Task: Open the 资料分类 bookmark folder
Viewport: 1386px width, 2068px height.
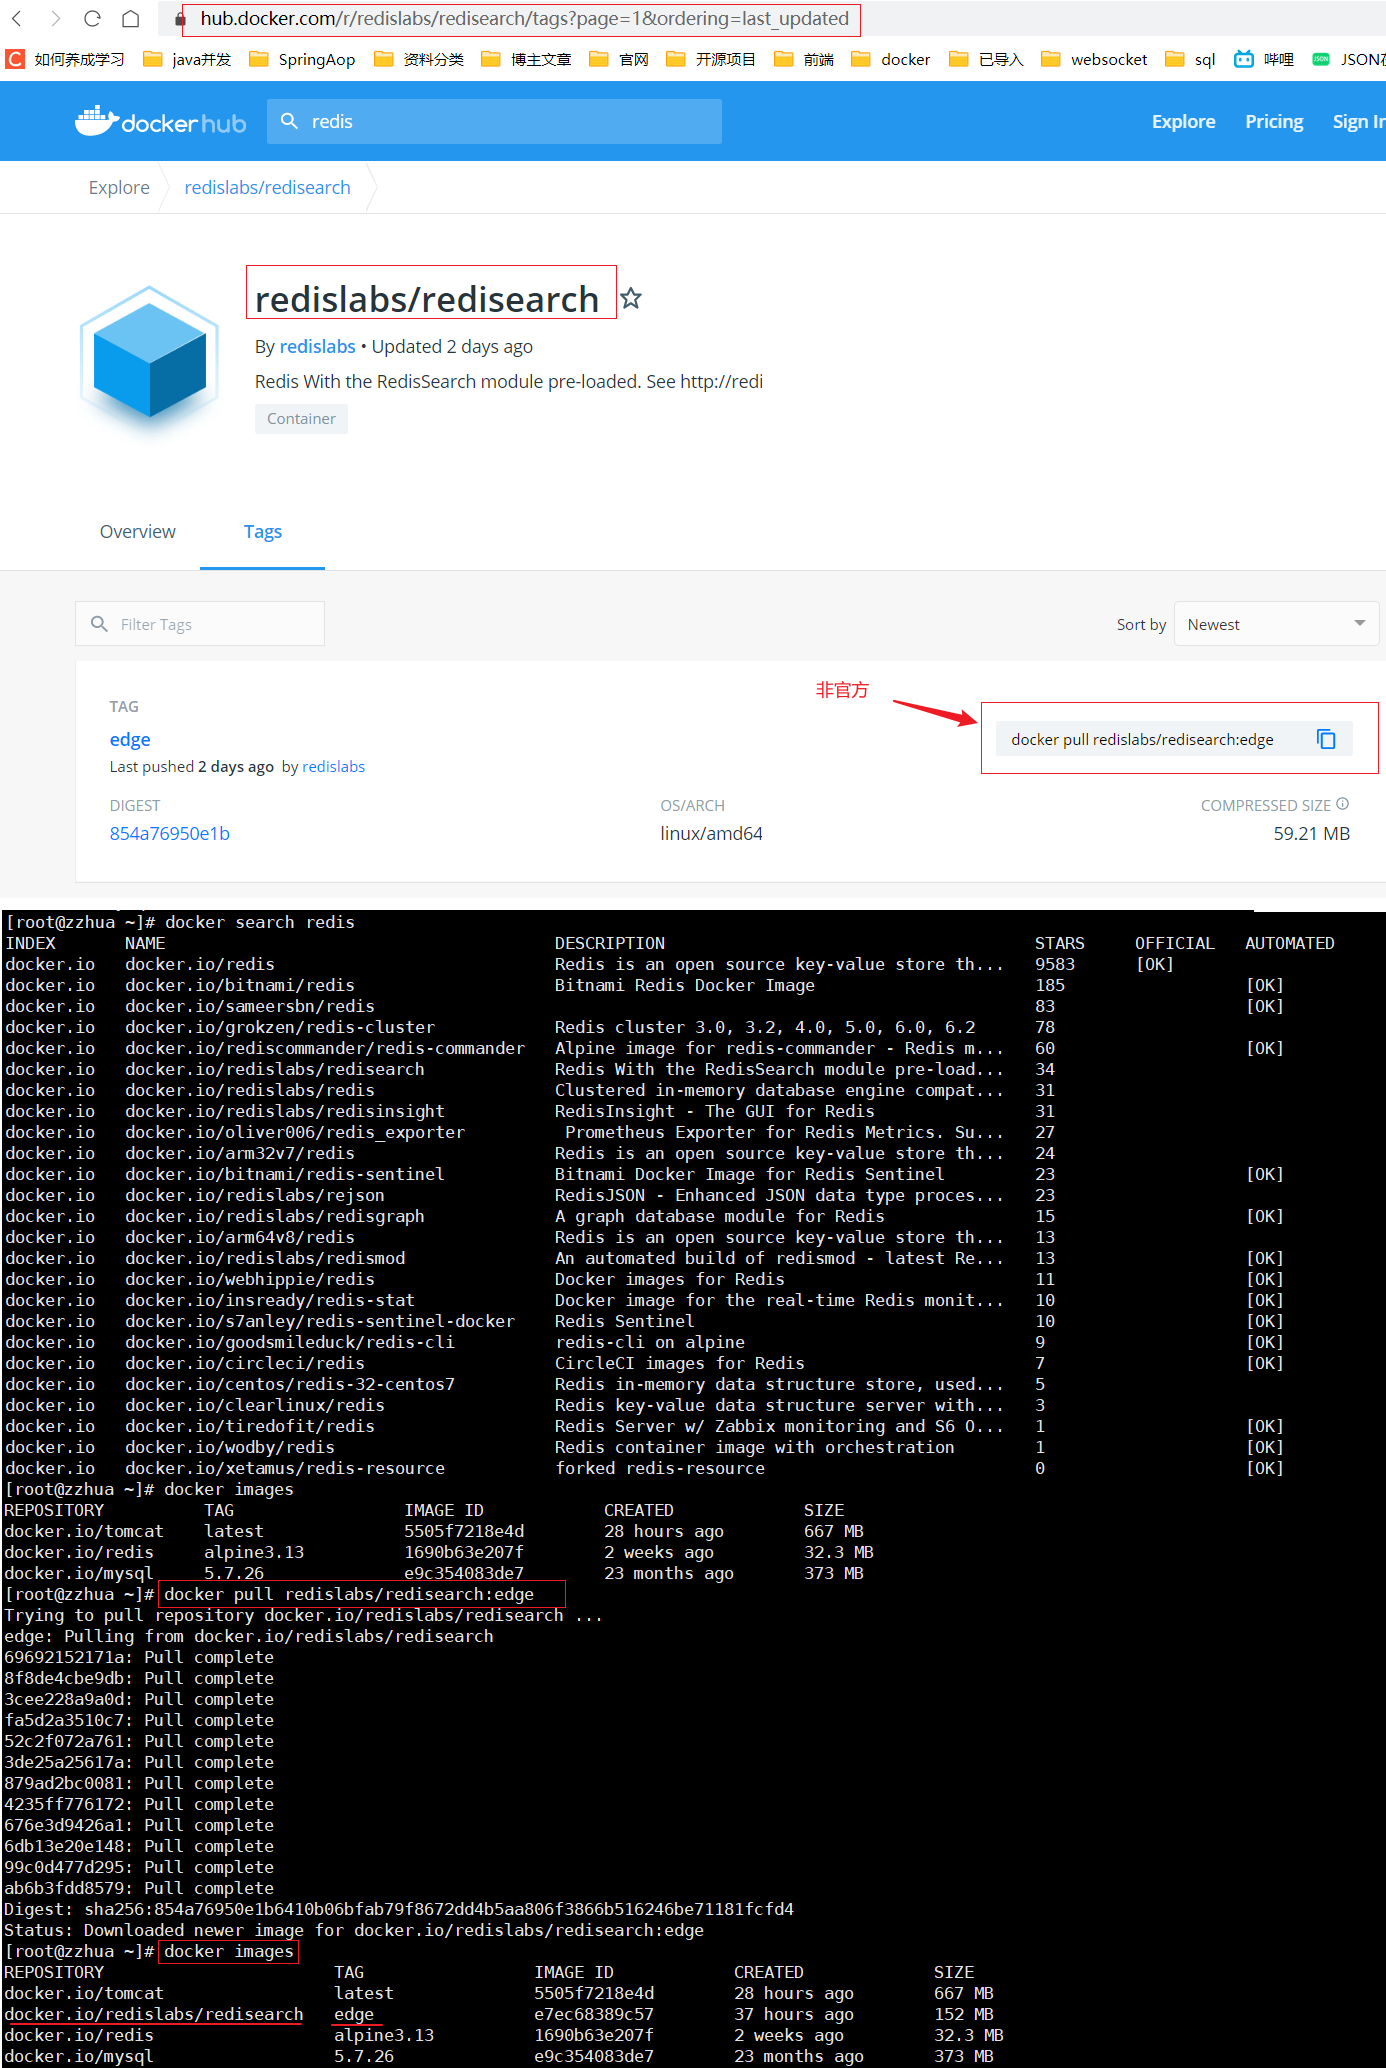Action: [419, 59]
